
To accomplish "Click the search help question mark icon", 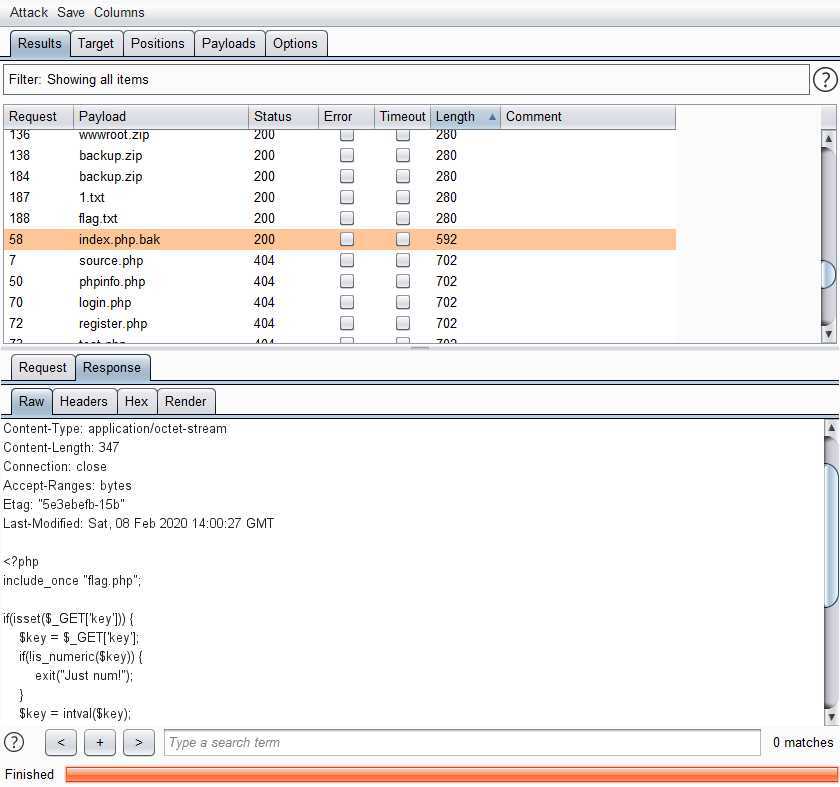I will pos(14,742).
